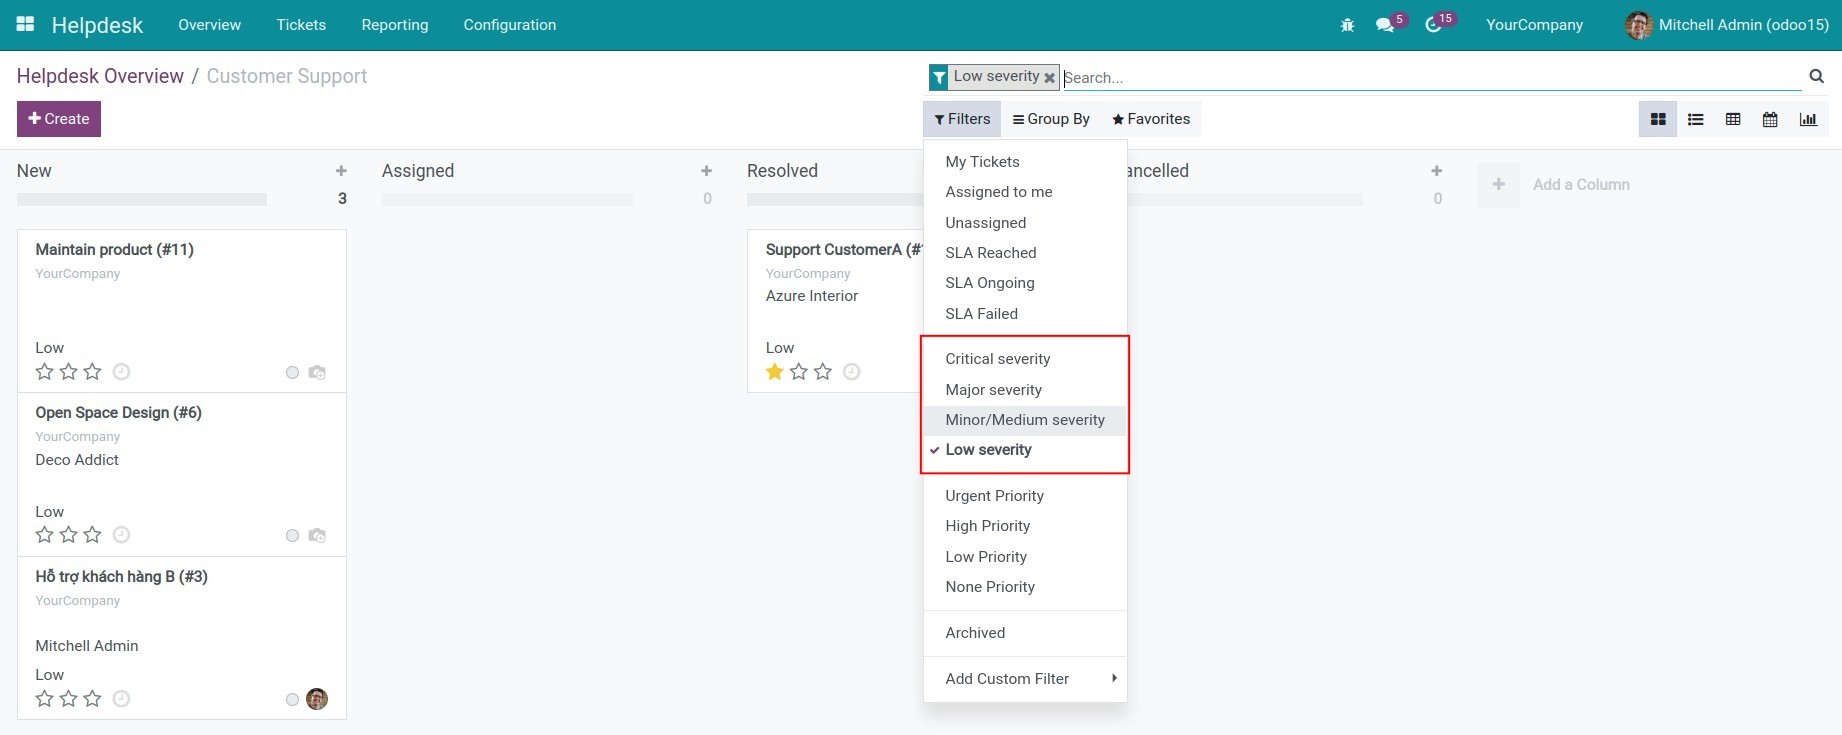Open the Configuration menu
This screenshot has height=735, width=1842.
[x=509, y=25]
